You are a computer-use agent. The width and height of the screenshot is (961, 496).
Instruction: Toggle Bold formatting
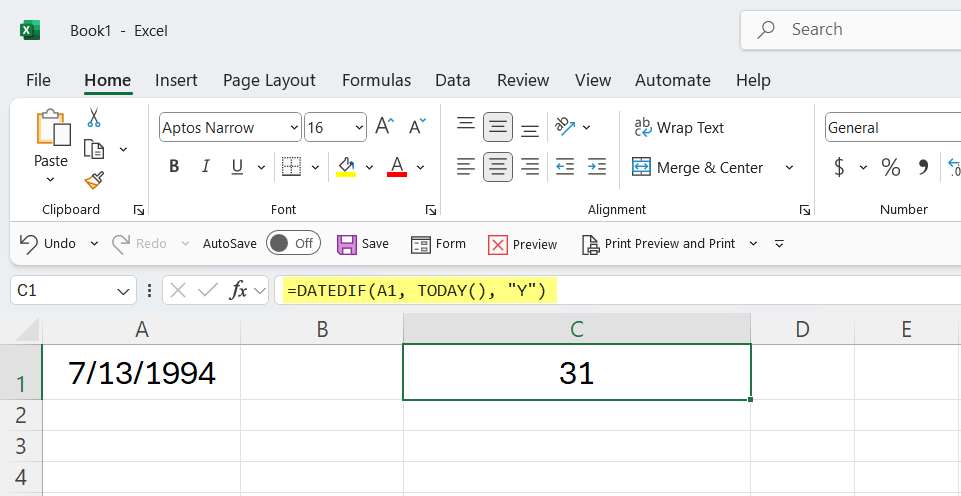(174, 167)
